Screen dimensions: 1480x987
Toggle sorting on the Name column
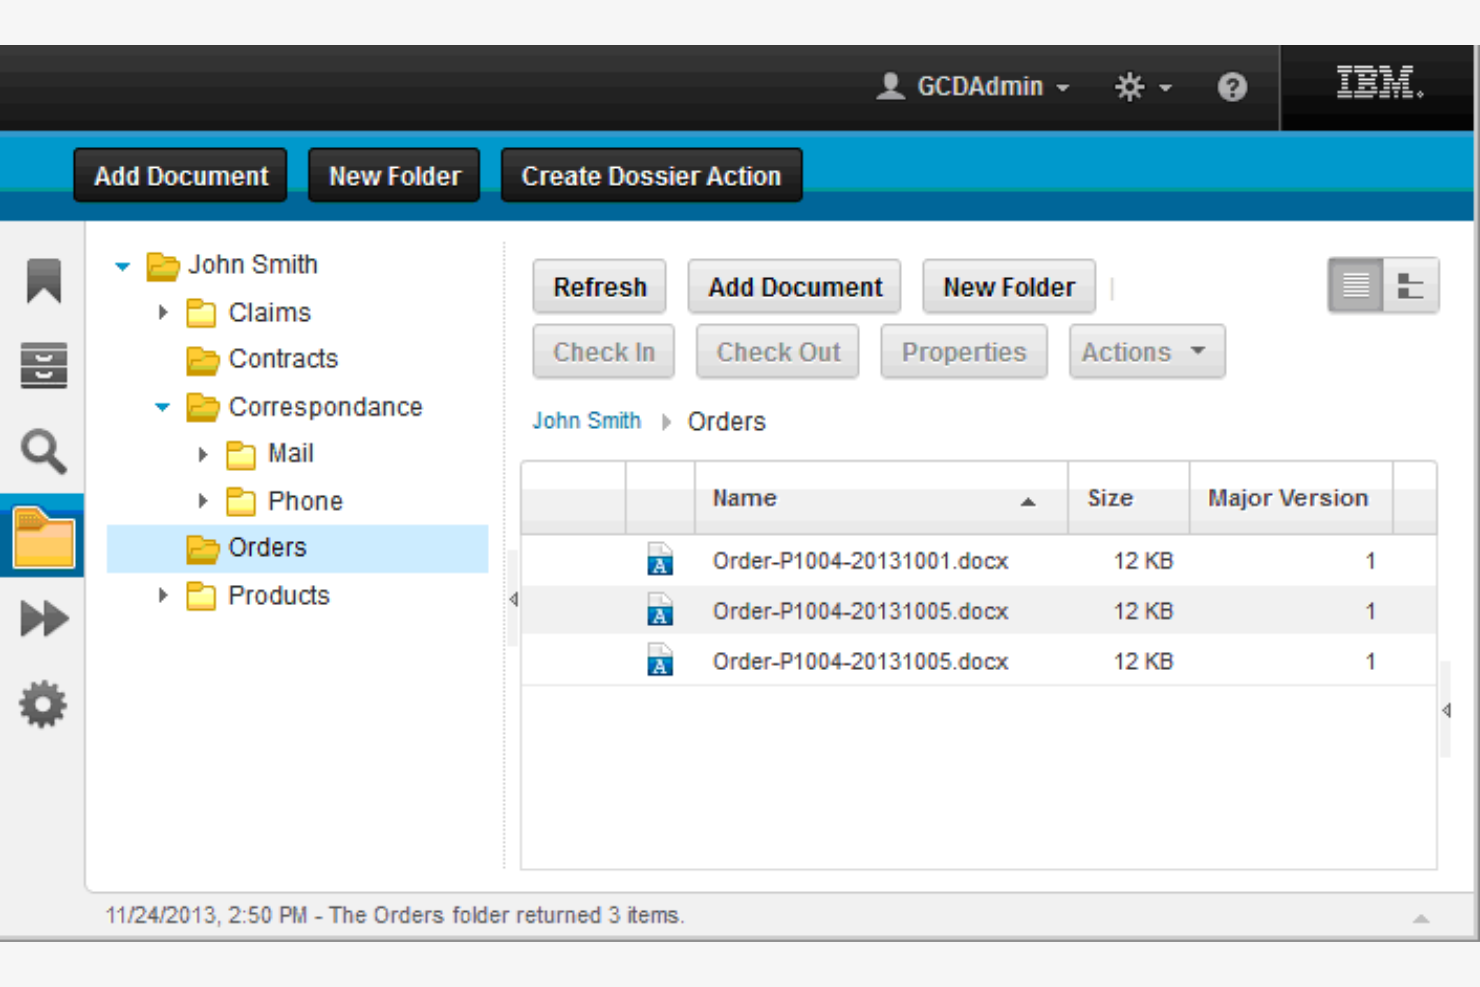coord(744,498)
